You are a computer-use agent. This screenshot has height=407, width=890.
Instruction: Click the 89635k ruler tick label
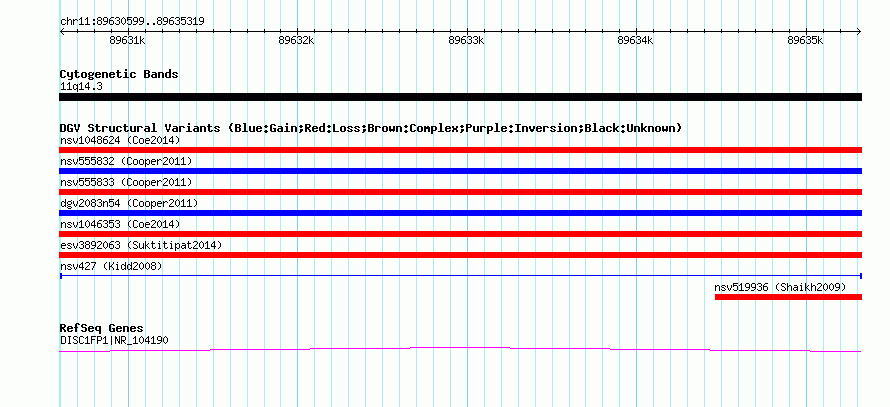pos(805,40)
